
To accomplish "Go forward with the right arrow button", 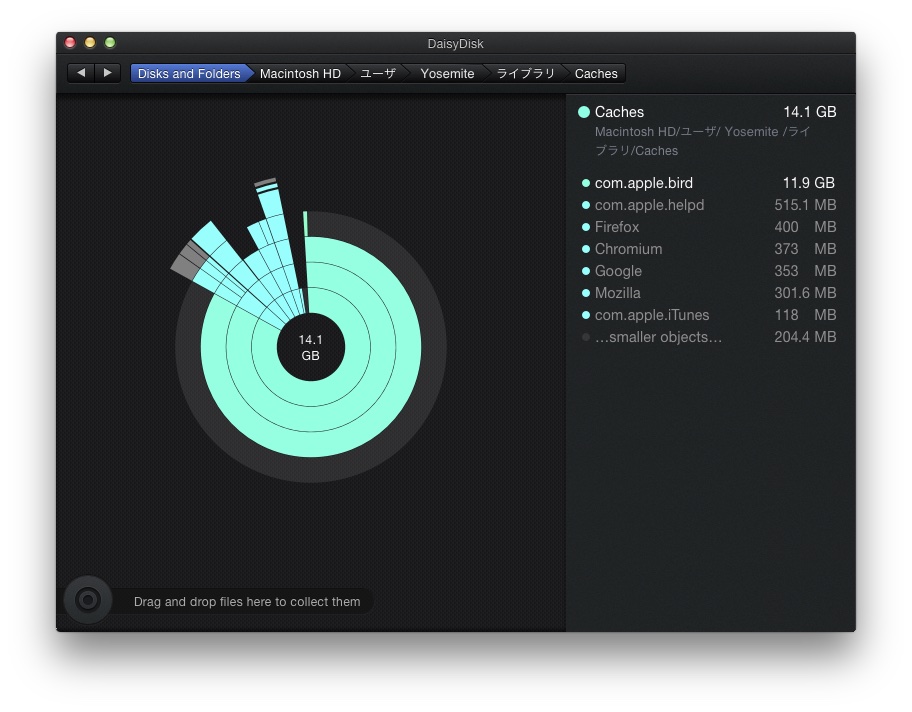I will pyautogui.click(x=108, y=73).
